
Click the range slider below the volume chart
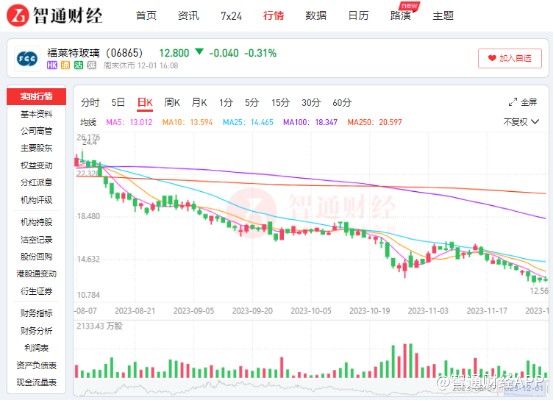click(311, 389)
